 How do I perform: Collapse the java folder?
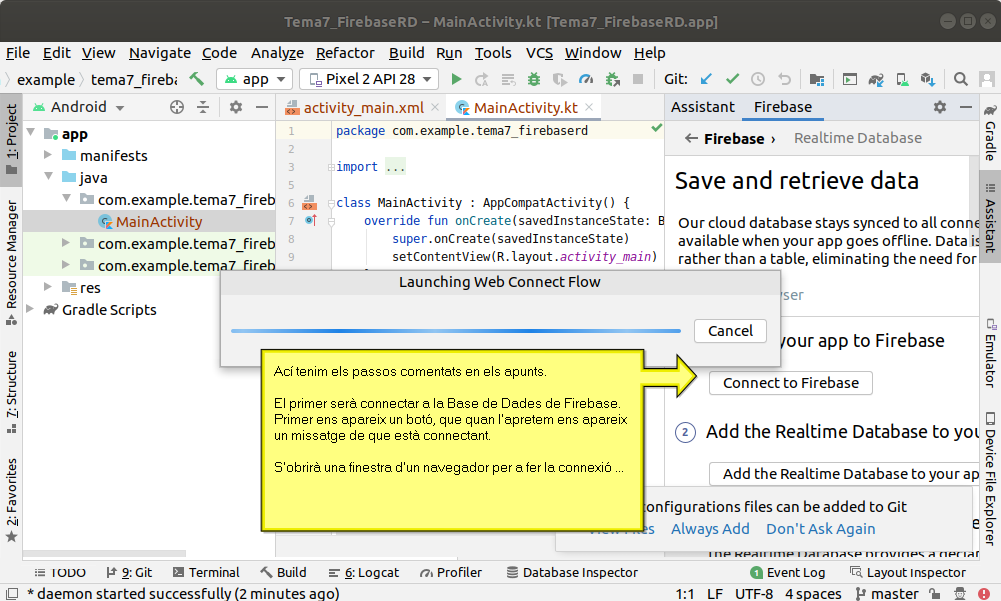[x=48, y=176]
